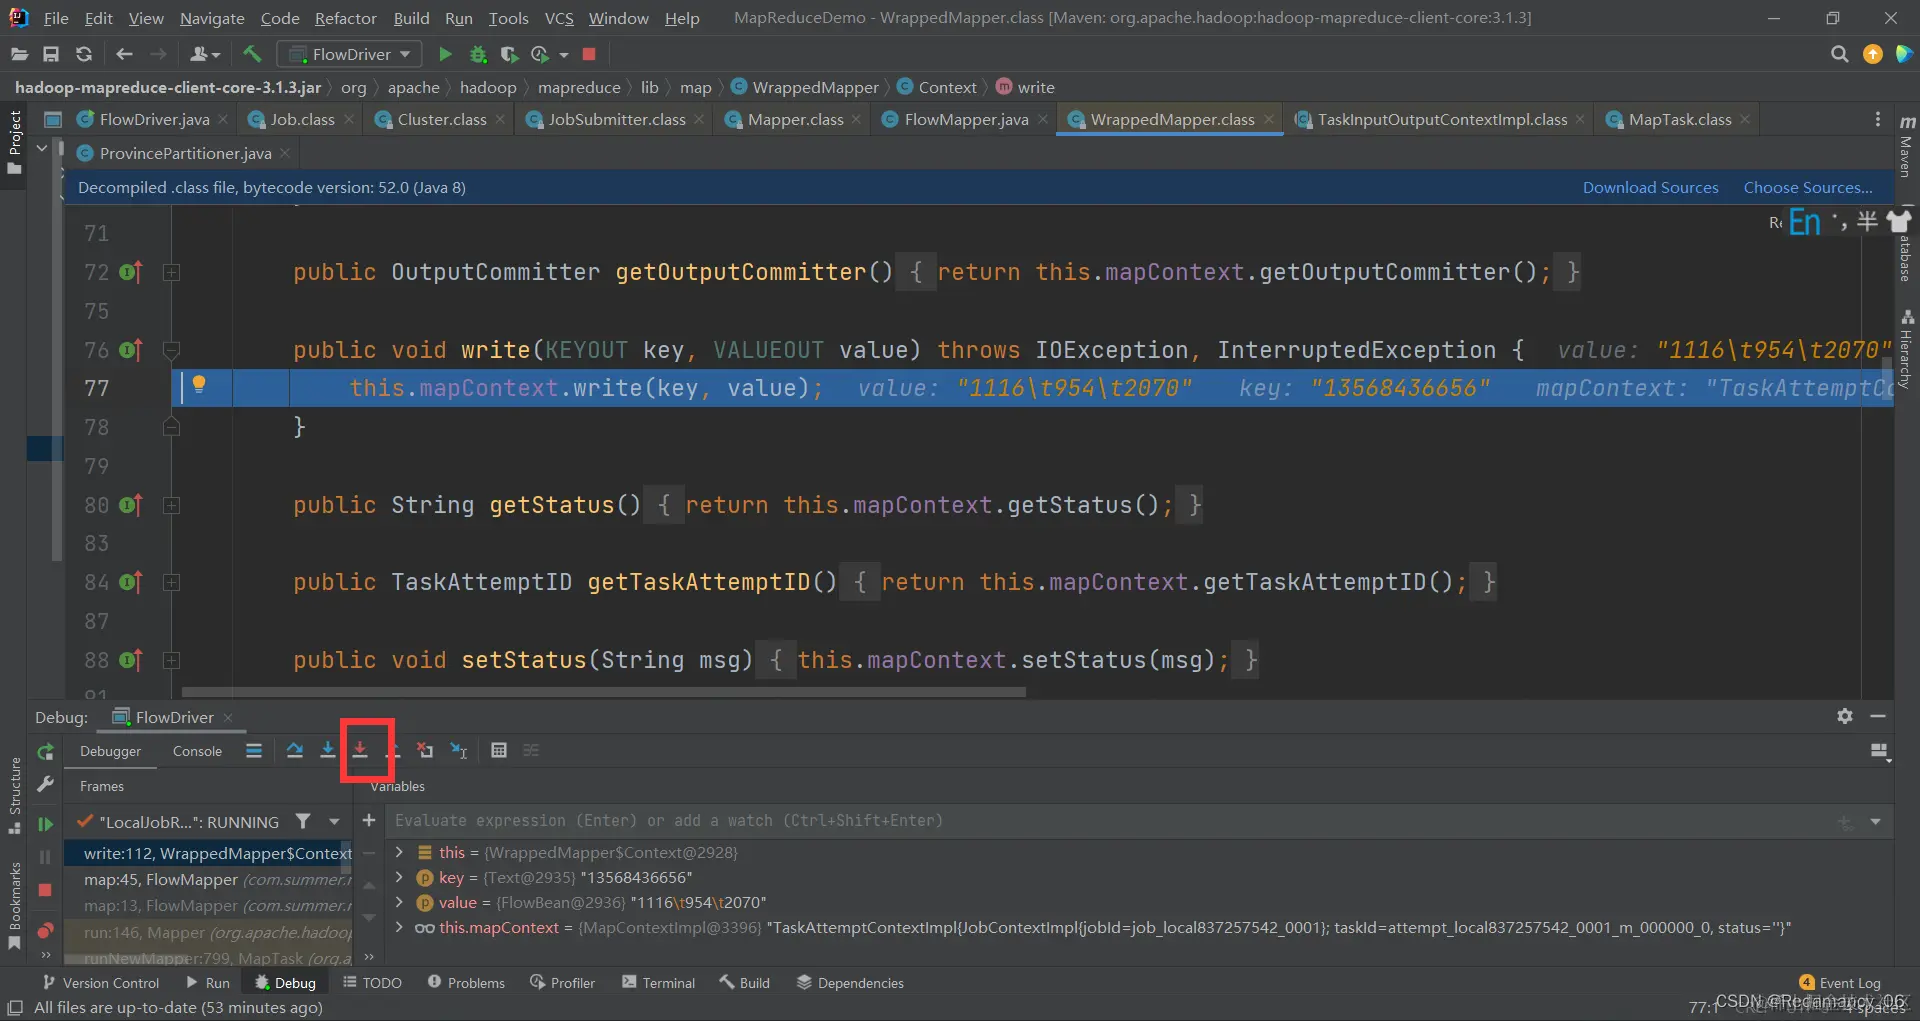This screenshot has height=1021, width=1920.
Task: Rerun the FlowDriver debug session
Action: pyautogui.click(x=45, y=751)
